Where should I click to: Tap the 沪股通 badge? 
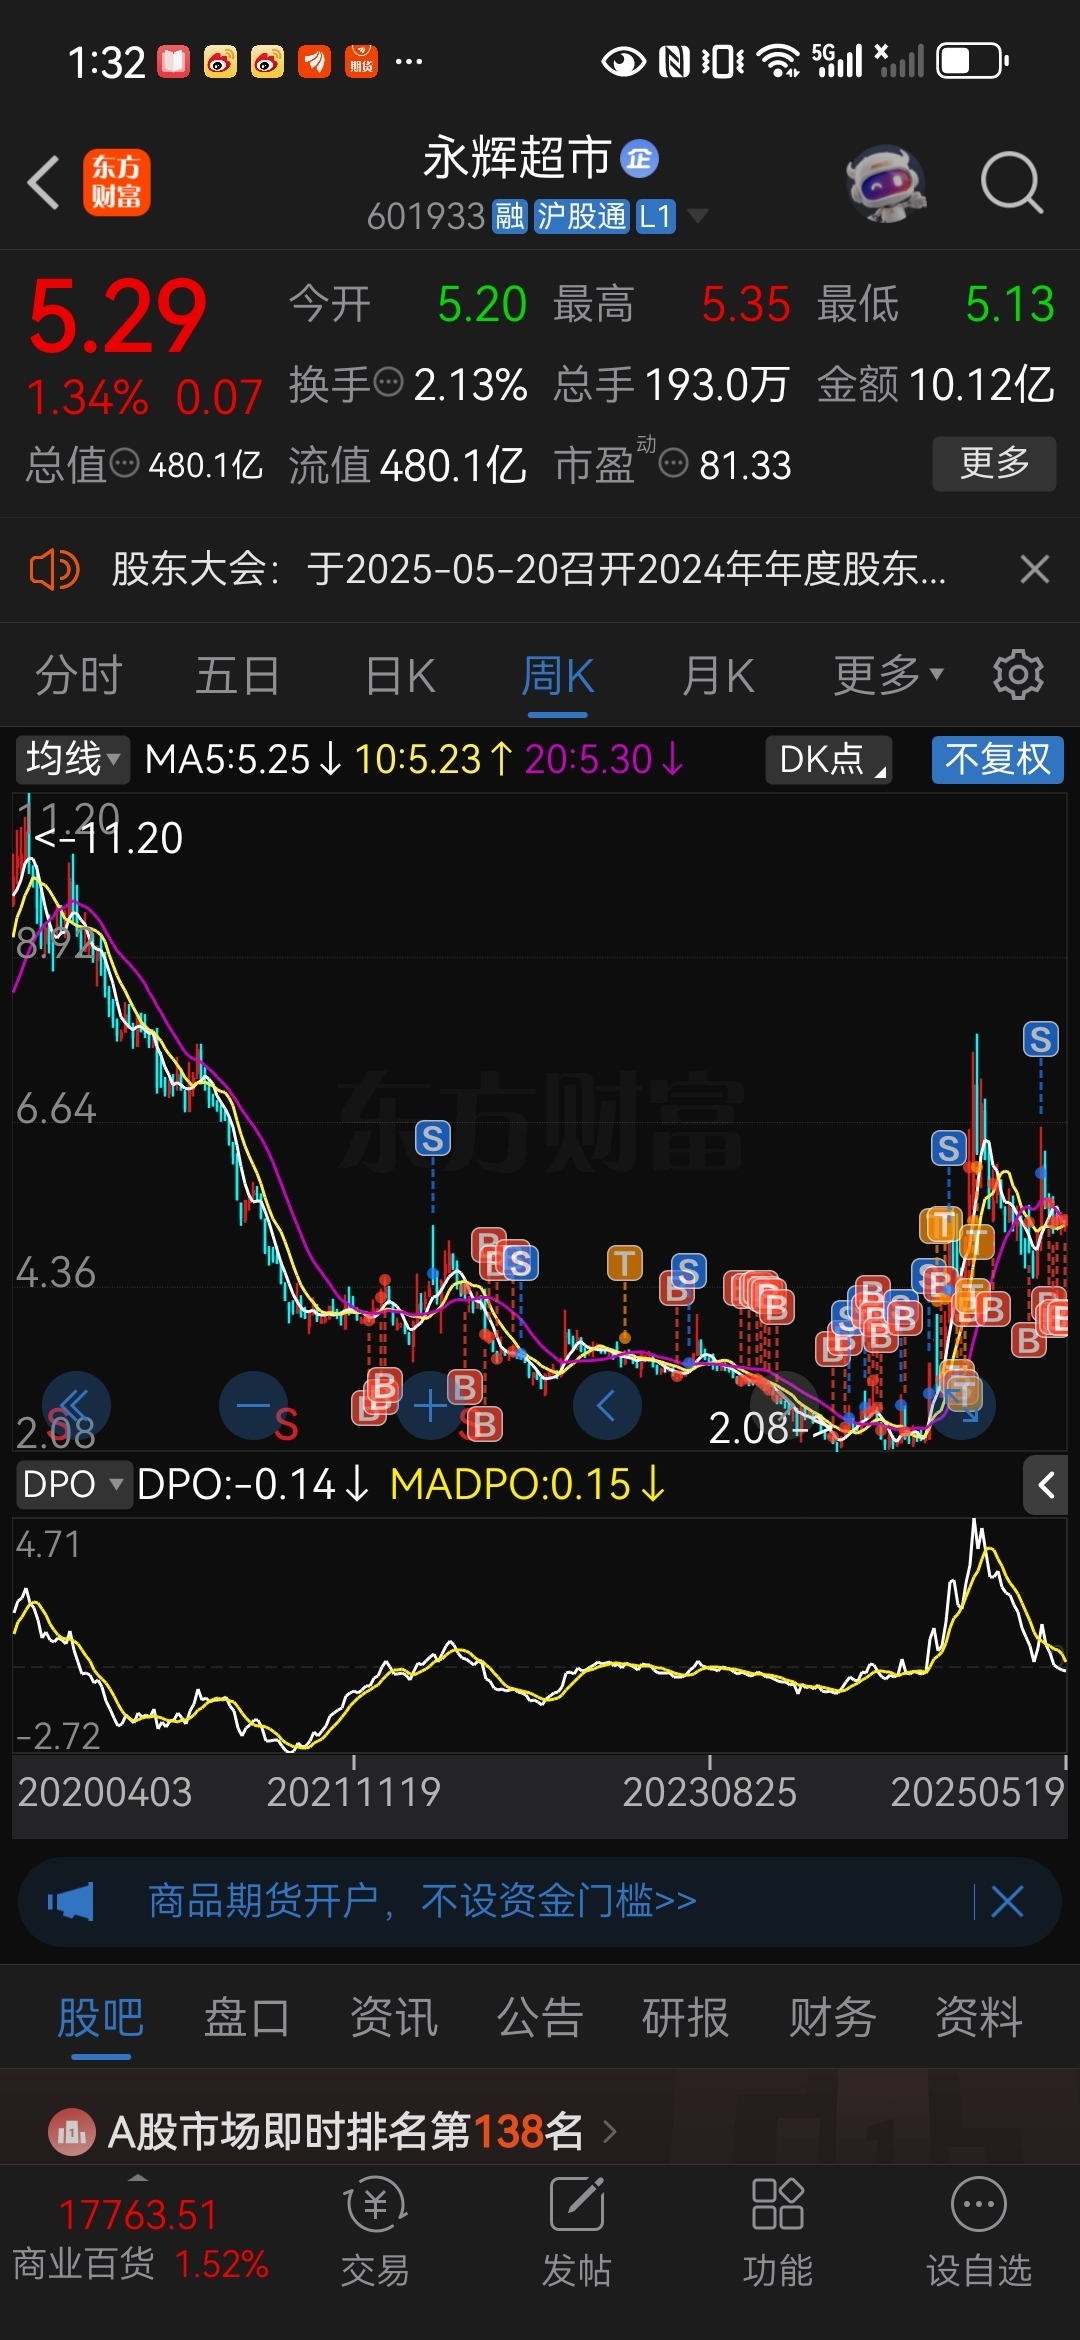pyautogui.click(x=581, y=216)
